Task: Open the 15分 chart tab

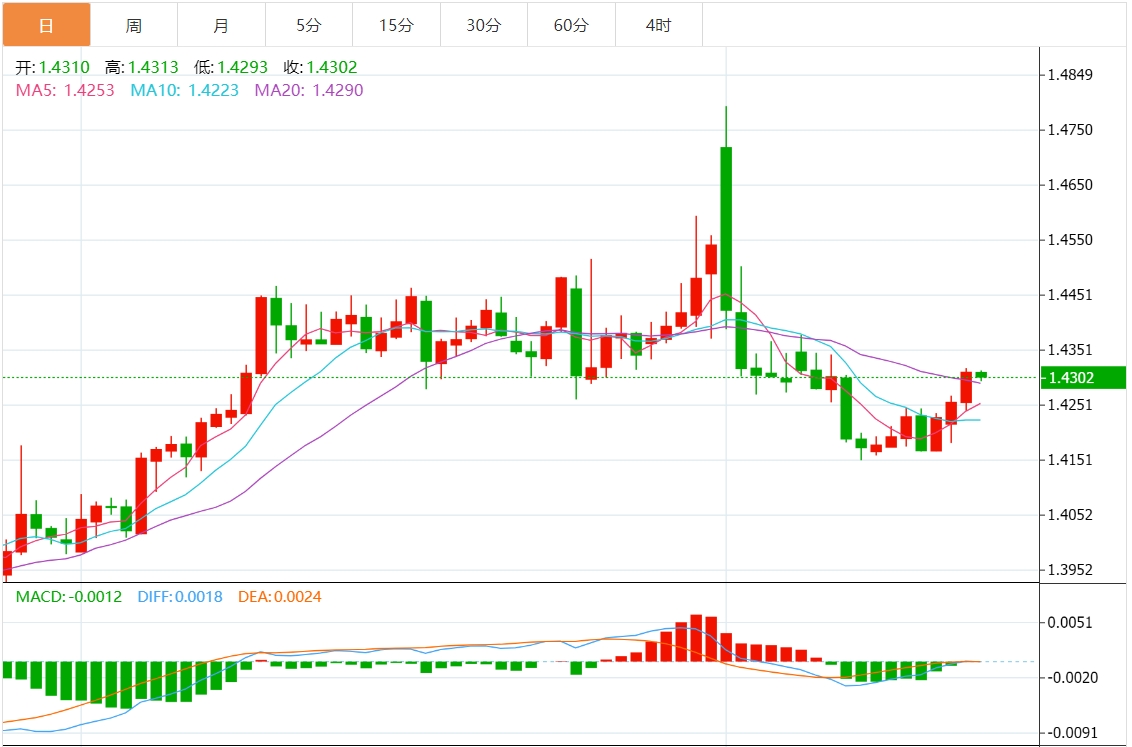Action: tap(396, 25)
